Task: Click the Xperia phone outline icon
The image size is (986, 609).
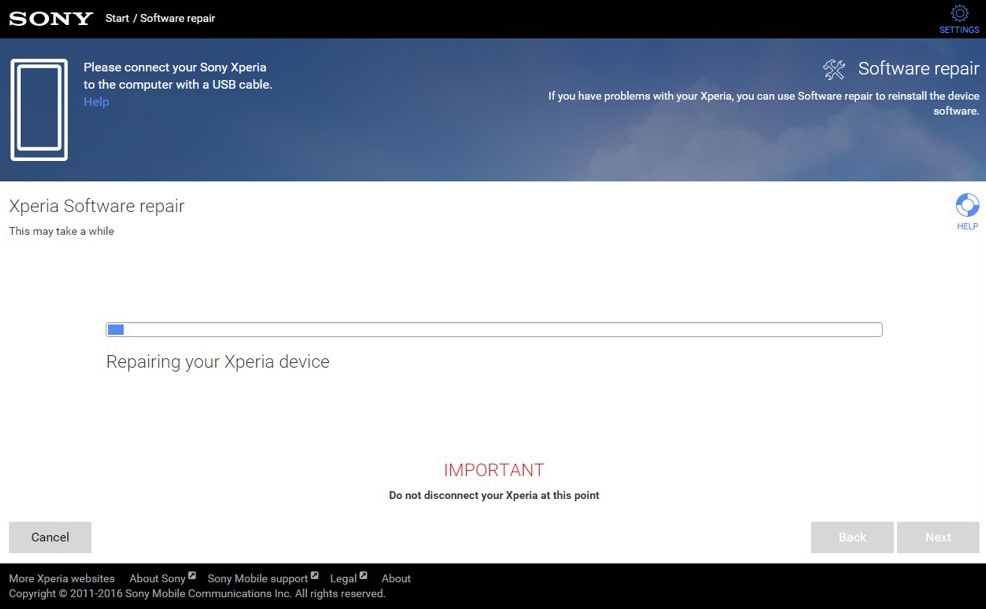Action: click(x=39, y=109)
